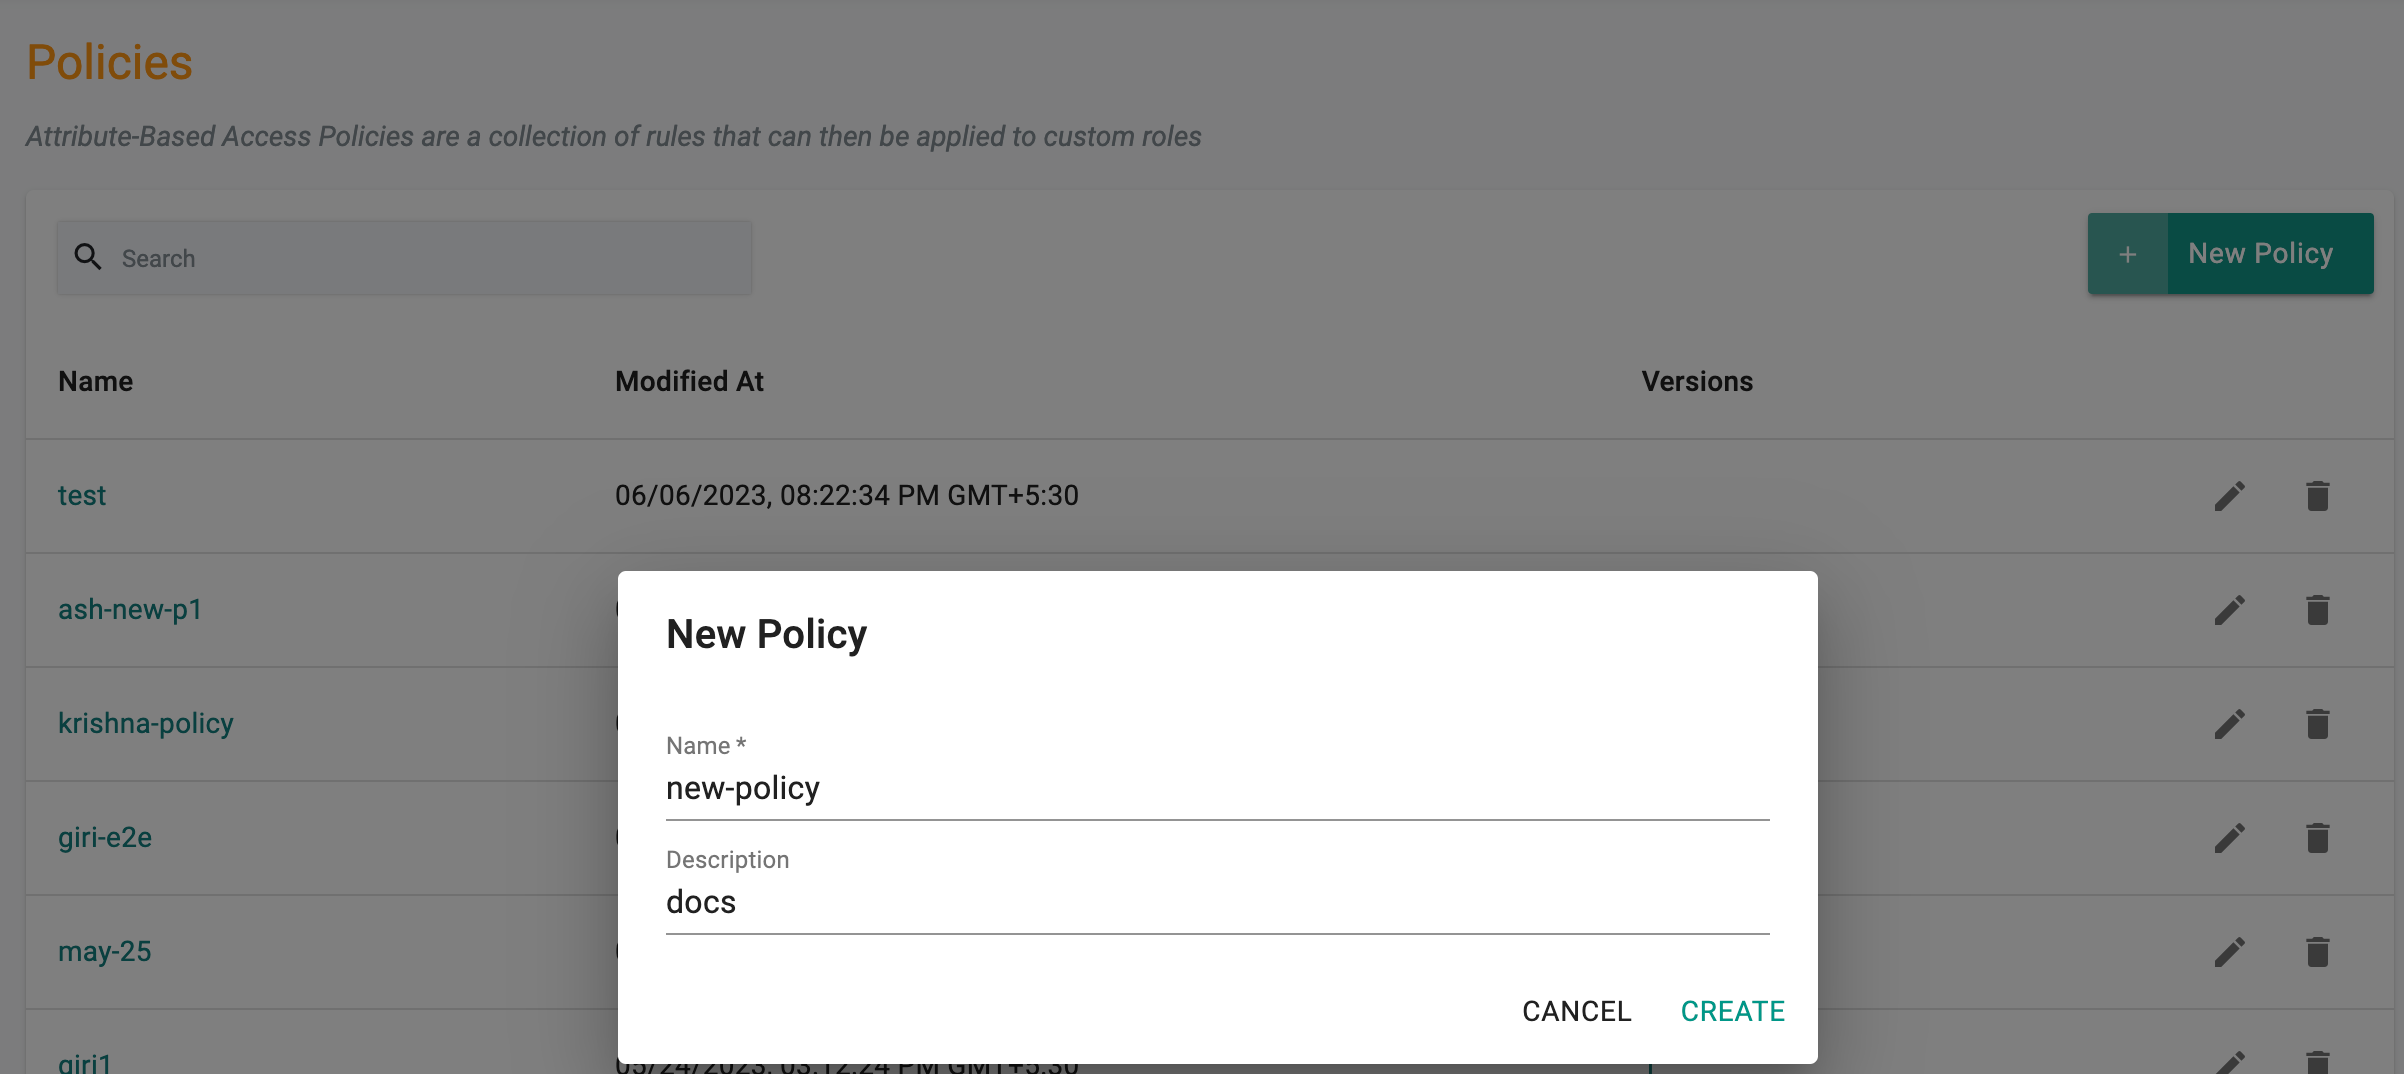Click into the Search policies box
The image size is (2404, 1074).
[x=404, y=258]
